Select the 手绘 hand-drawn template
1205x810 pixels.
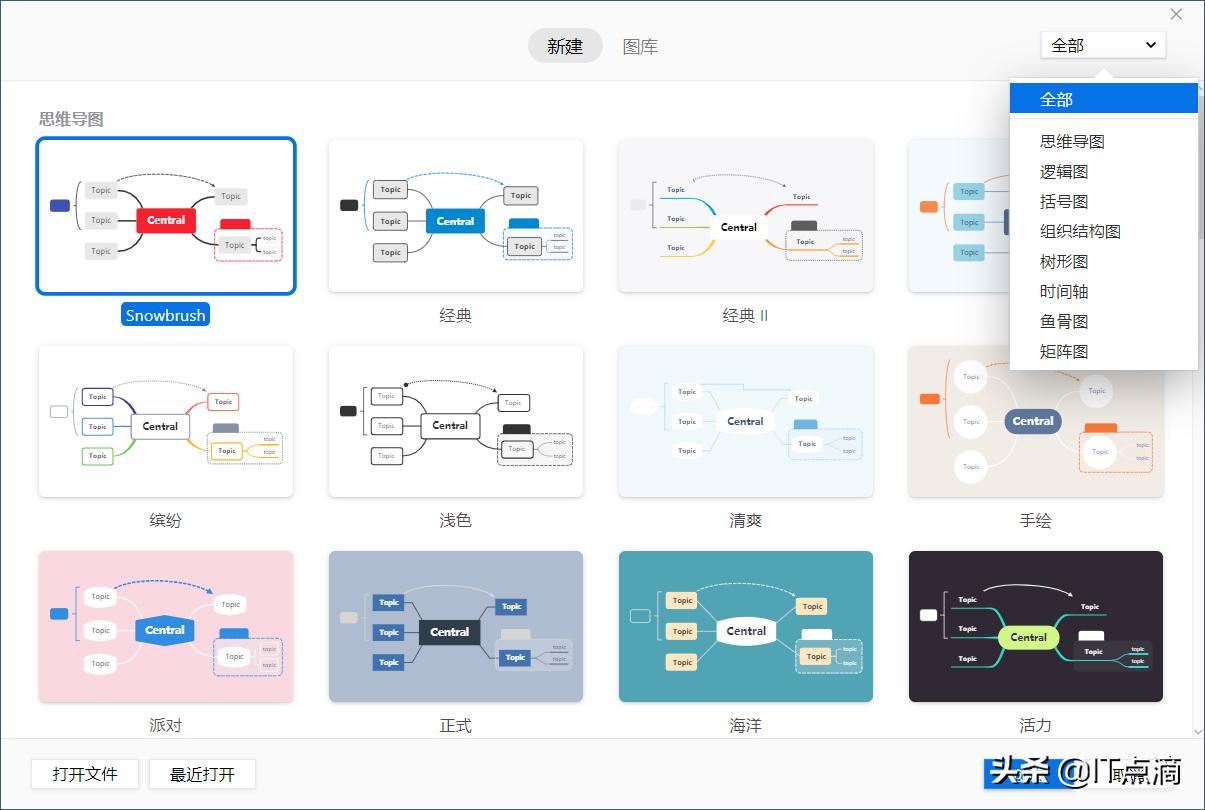pyautogui.click(x=1035, y=421)
